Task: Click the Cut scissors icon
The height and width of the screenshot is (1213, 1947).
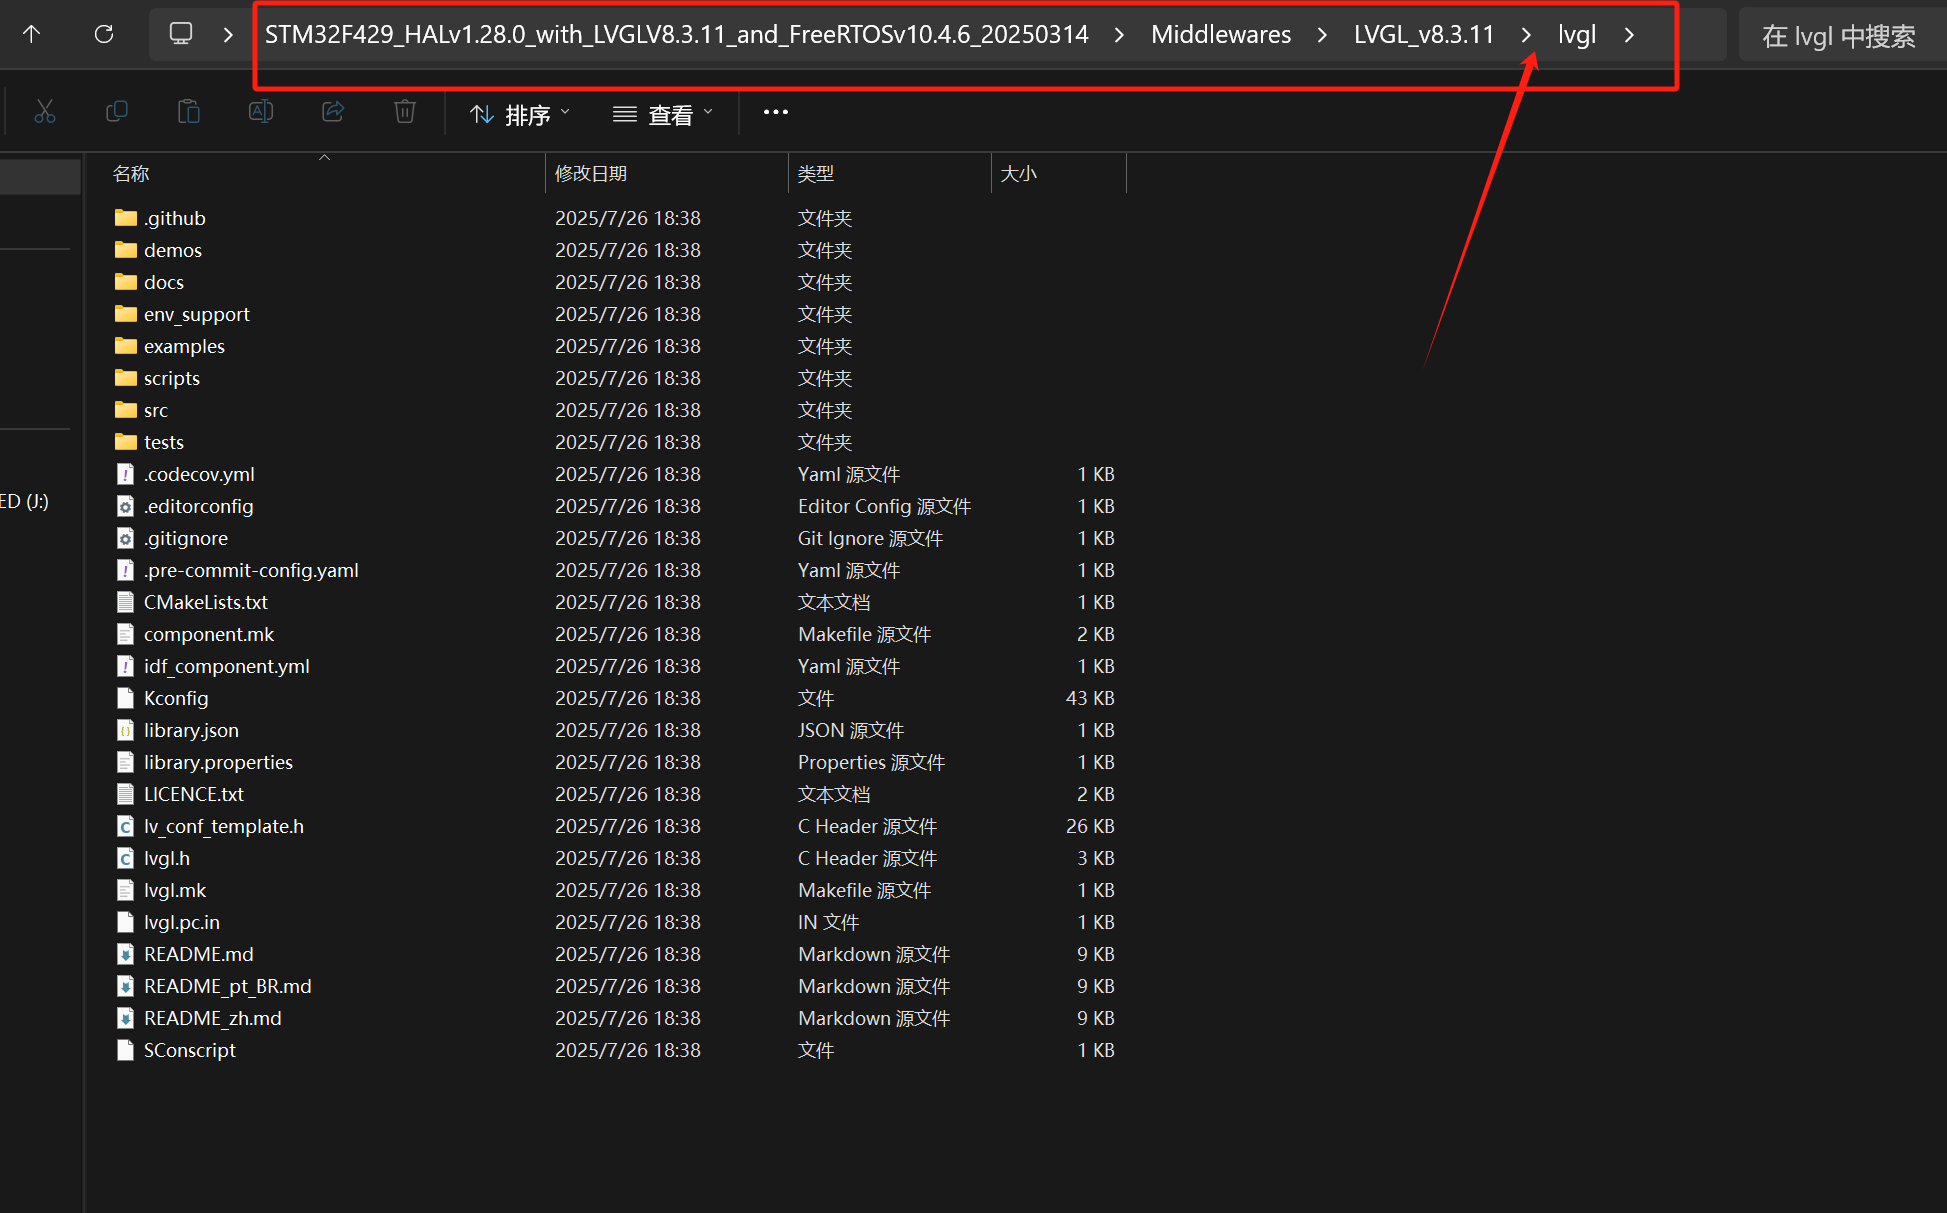Action: (x=44, y=112)
